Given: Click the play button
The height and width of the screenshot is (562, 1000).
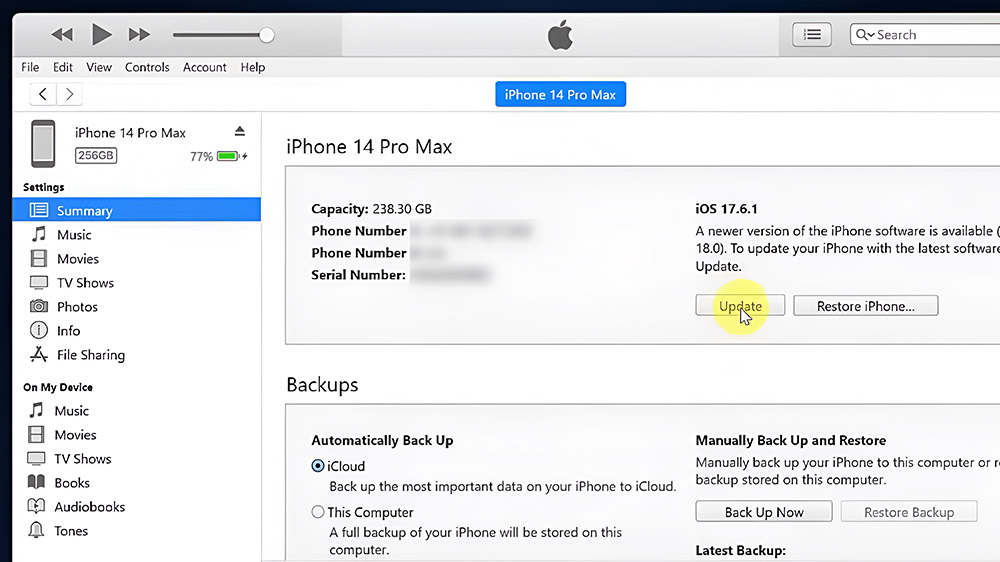Looking at the screenshot, I should [101, 34].
